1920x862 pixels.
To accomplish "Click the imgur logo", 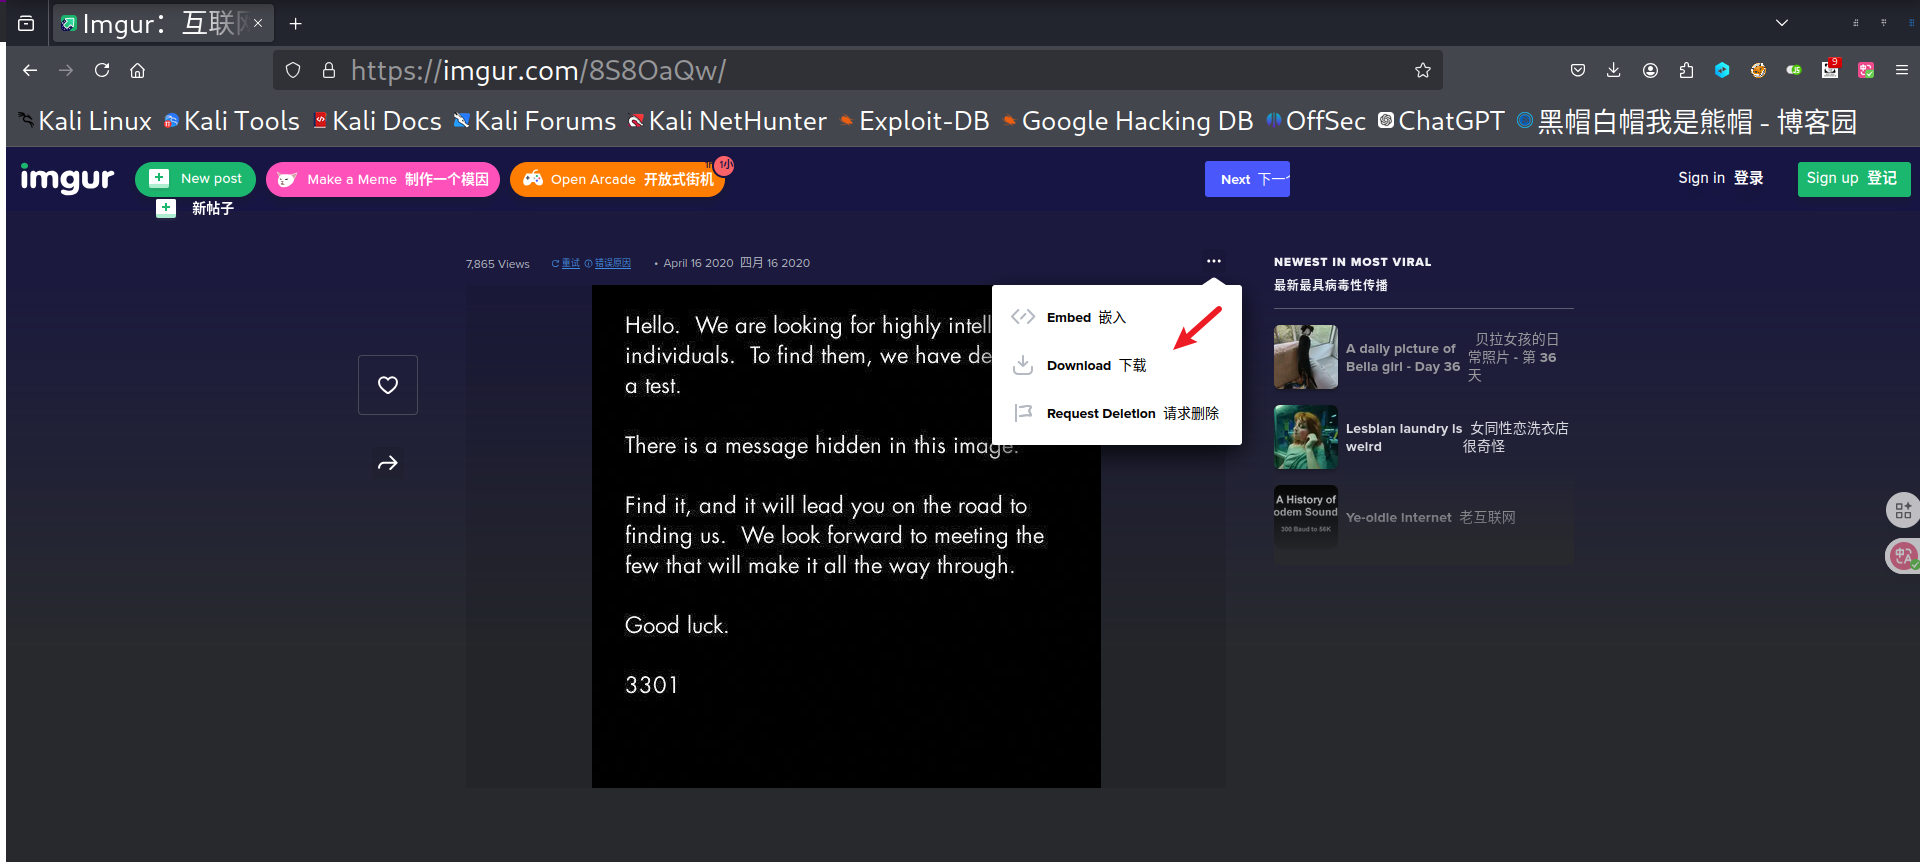I will 67,179.
